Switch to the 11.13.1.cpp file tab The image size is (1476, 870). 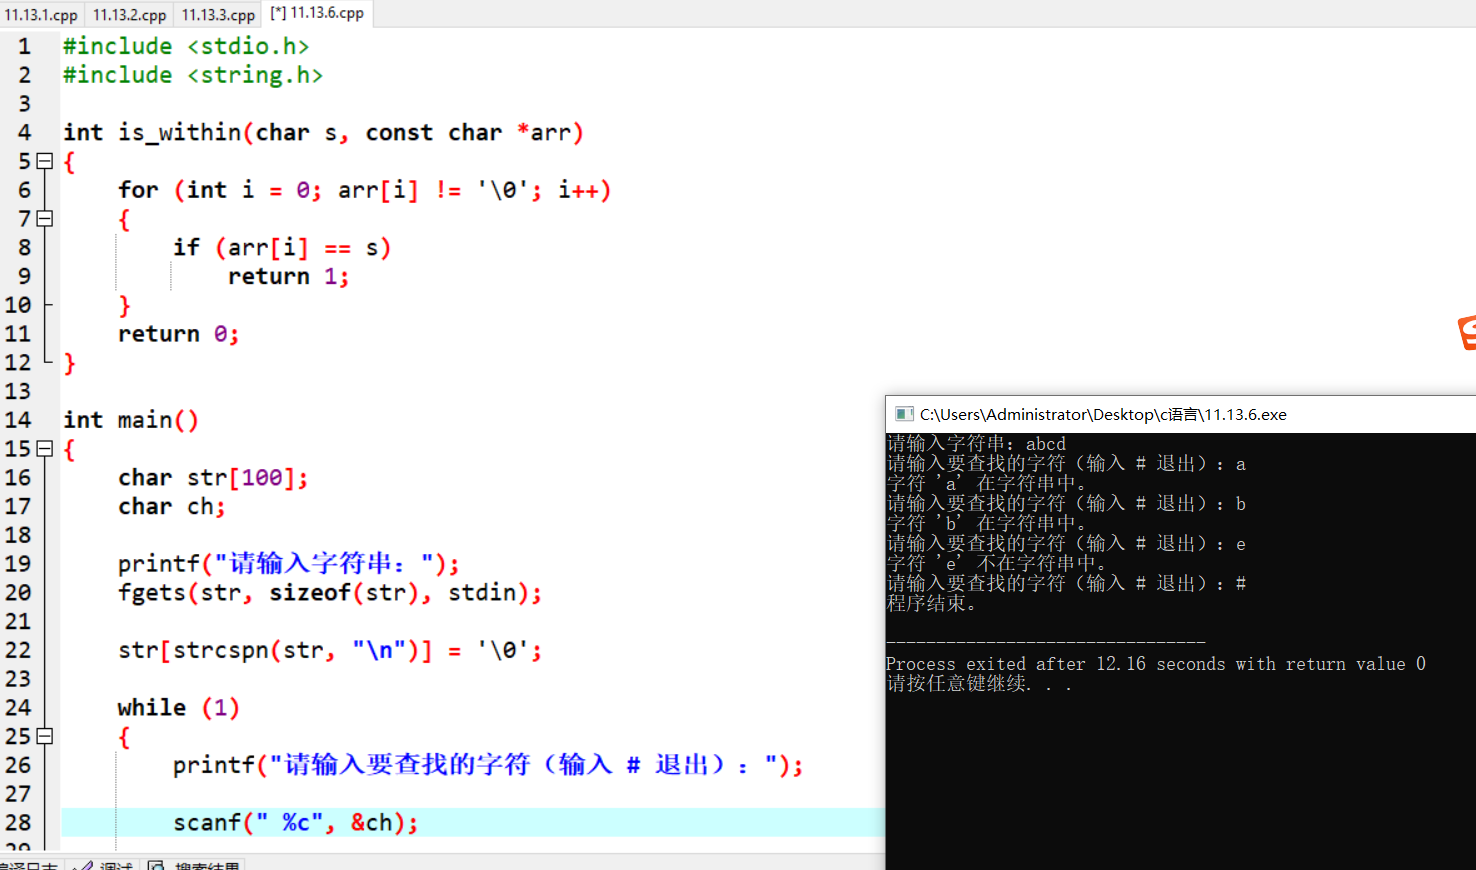click(41, 15)
